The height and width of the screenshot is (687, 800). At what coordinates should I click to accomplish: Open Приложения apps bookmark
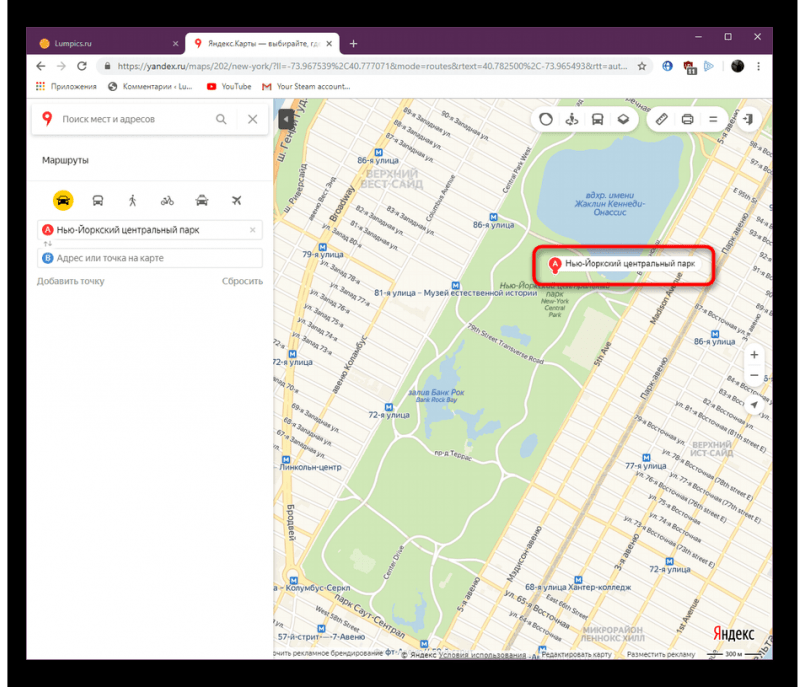click(66, 87)
